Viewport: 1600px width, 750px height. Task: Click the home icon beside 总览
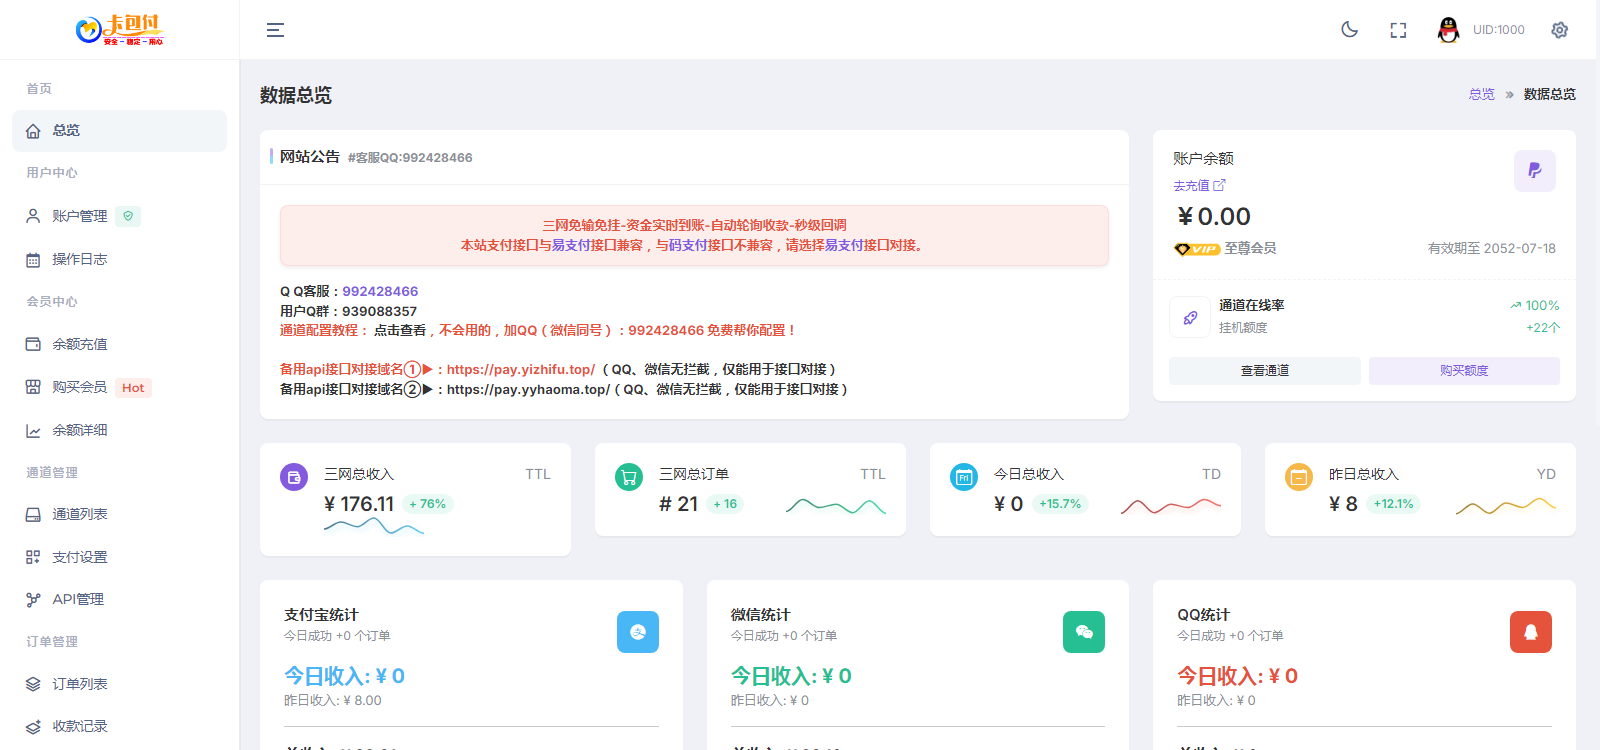click(33, 131)
